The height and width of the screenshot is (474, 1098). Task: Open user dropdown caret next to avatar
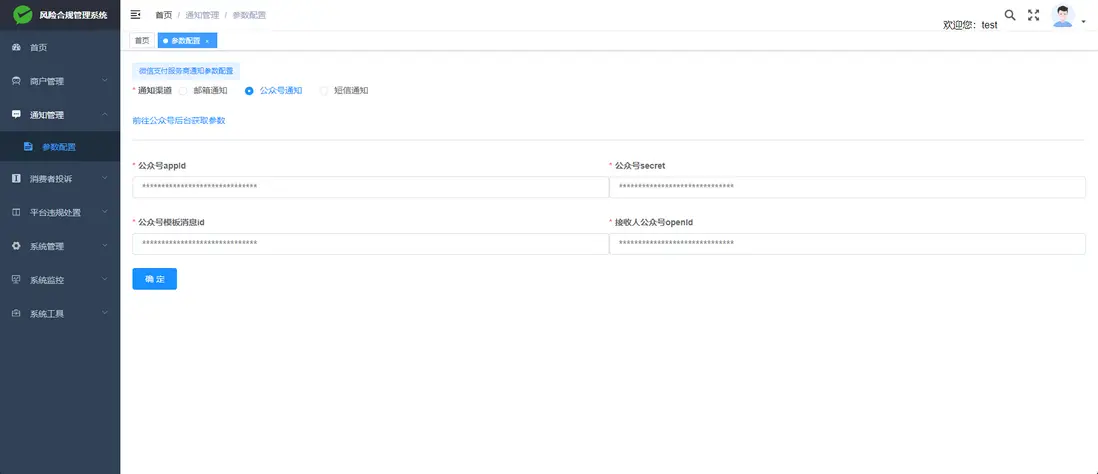[1083, 22]
